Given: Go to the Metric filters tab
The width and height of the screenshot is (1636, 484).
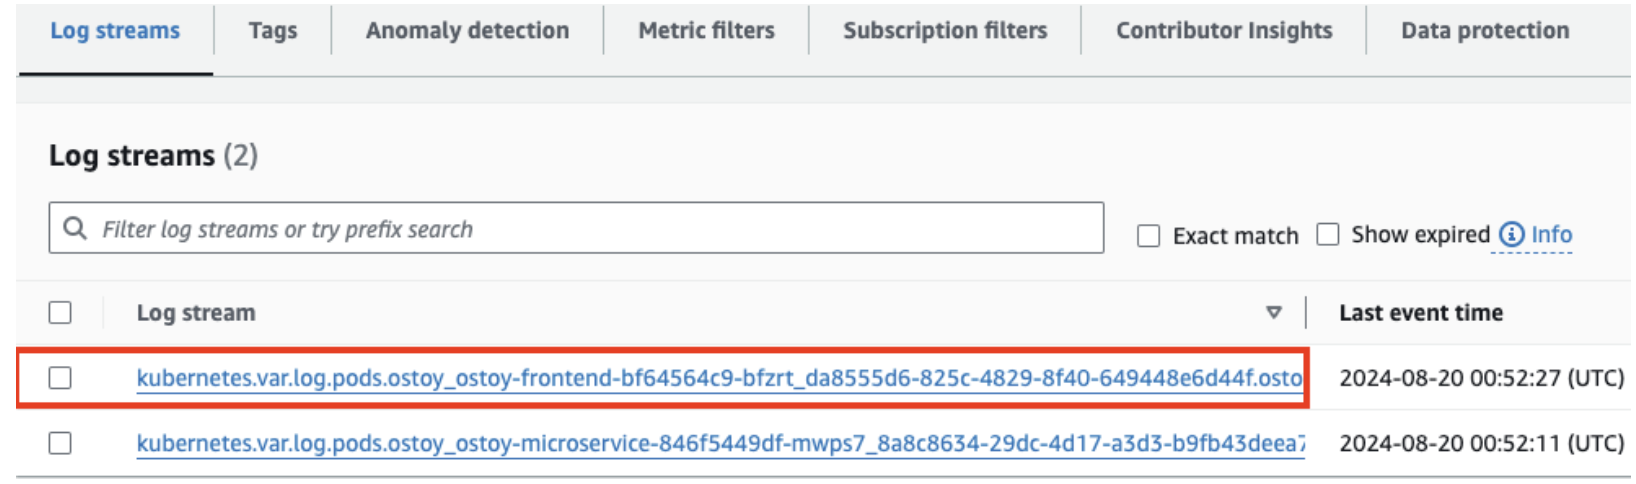Looking at the screenshot, I should click(x=706, y=31).
